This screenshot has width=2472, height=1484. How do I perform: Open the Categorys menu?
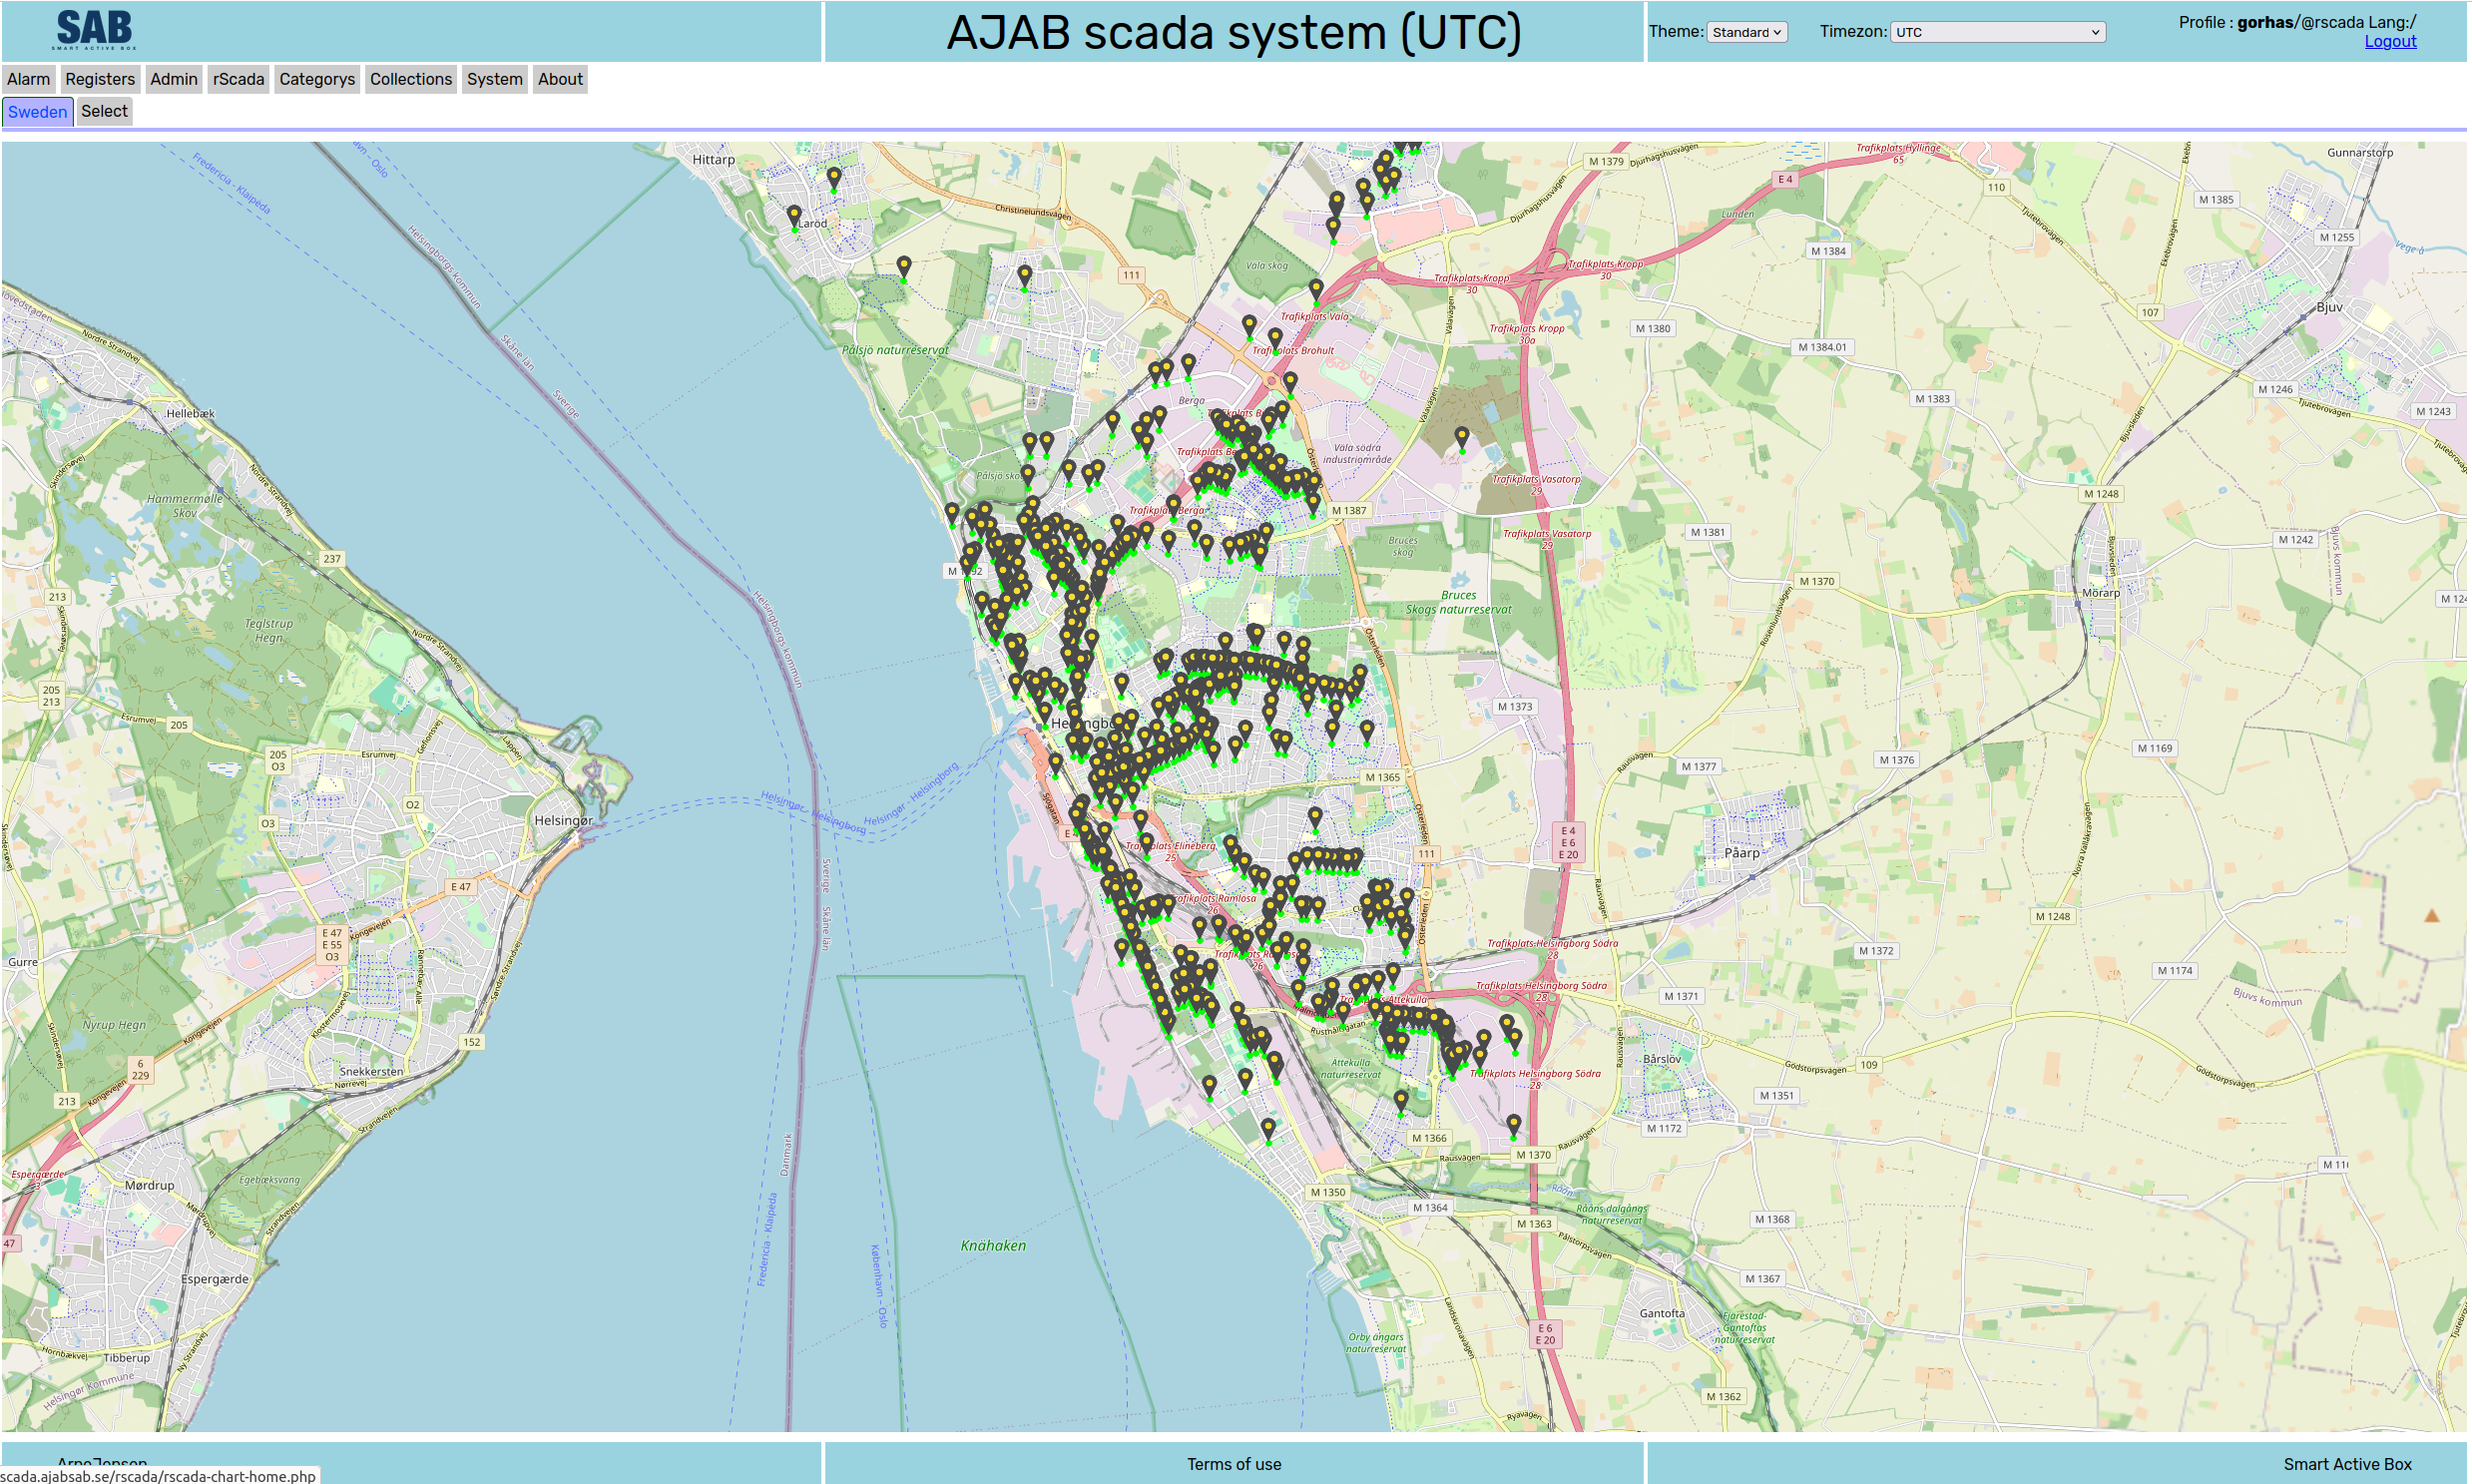[317, 79]
